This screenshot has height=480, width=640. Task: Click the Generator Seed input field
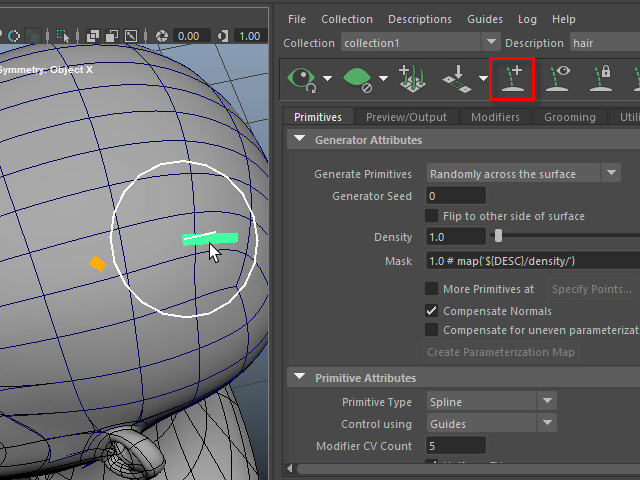[456, 196]
